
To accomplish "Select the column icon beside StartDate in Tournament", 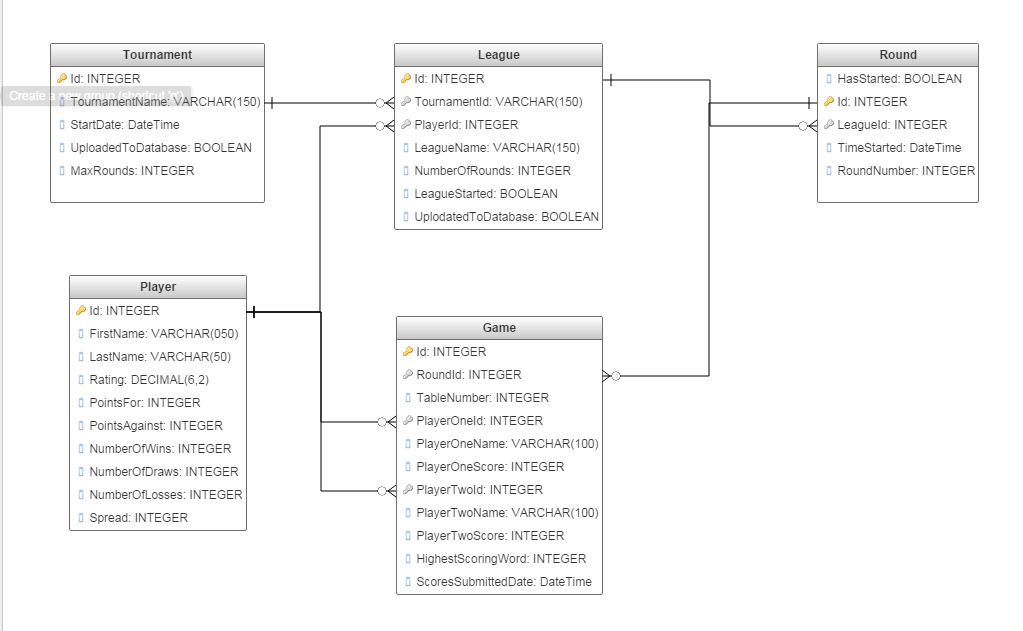I will 60,124.
